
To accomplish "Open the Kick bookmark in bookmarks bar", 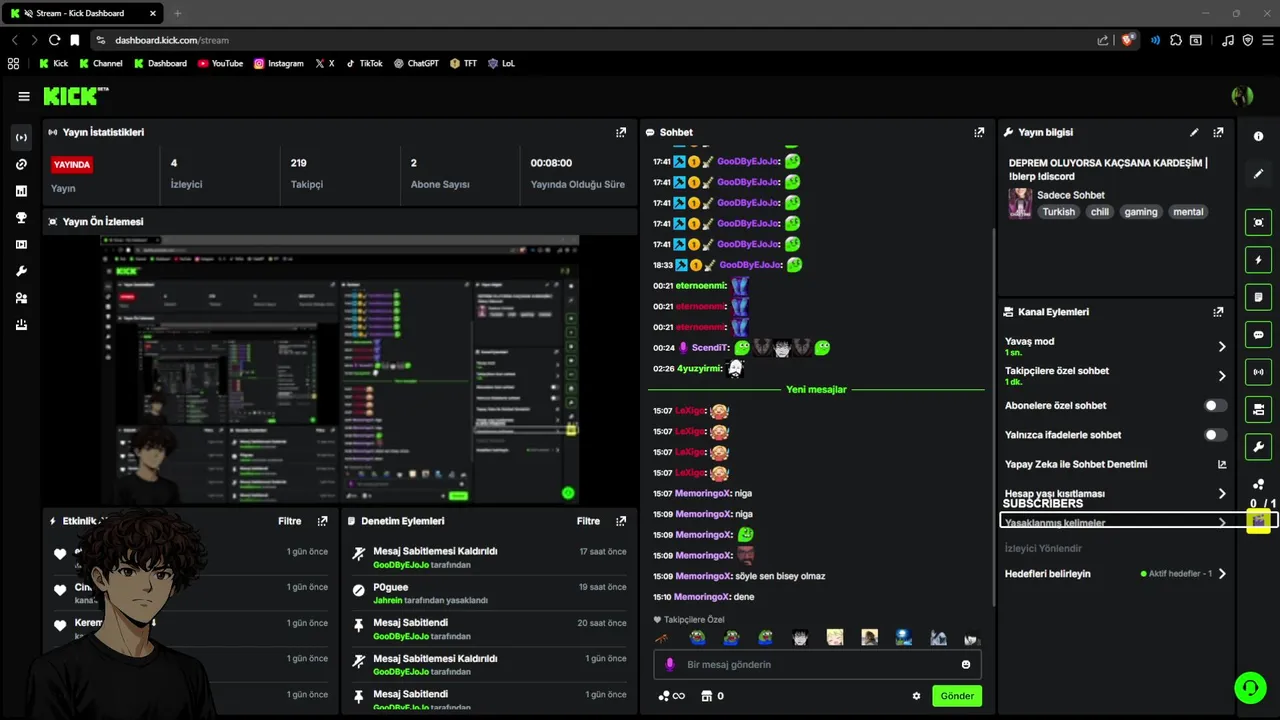I will point(54,63).
